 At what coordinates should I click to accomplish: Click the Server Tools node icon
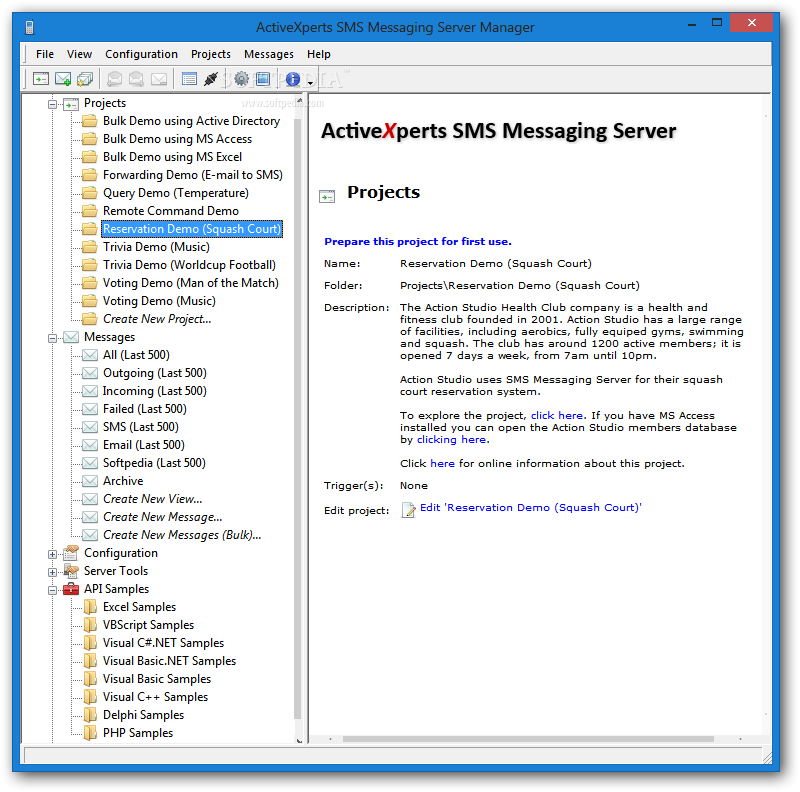coord(71,571)
